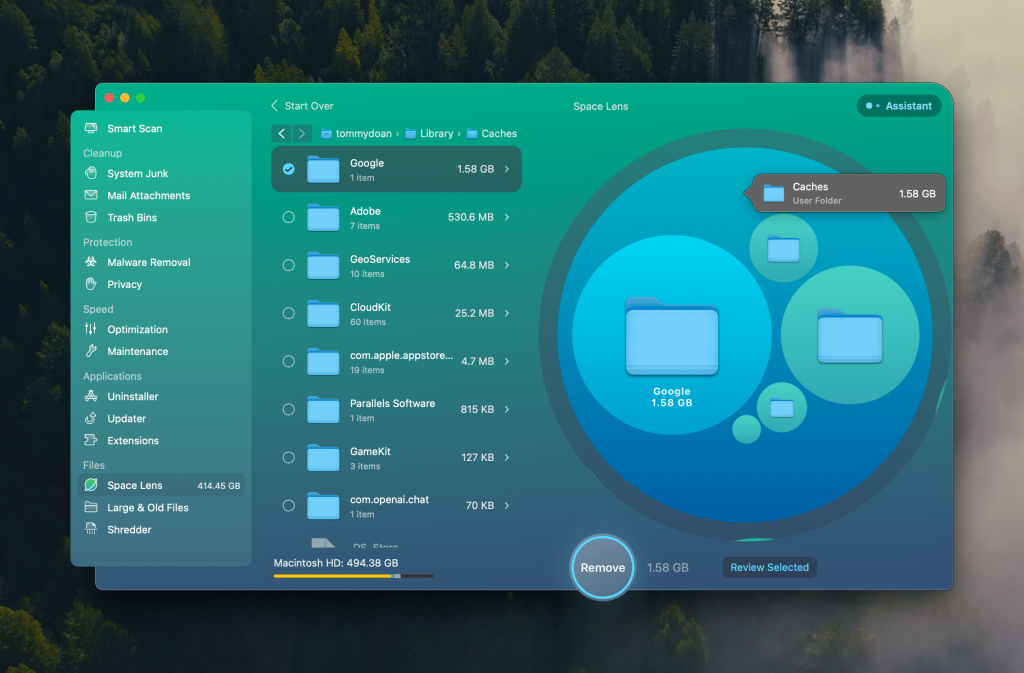1024x673 pixels.
Task: Click the Review Selected button
Action: pyautogui.click(x=769, y=567)
